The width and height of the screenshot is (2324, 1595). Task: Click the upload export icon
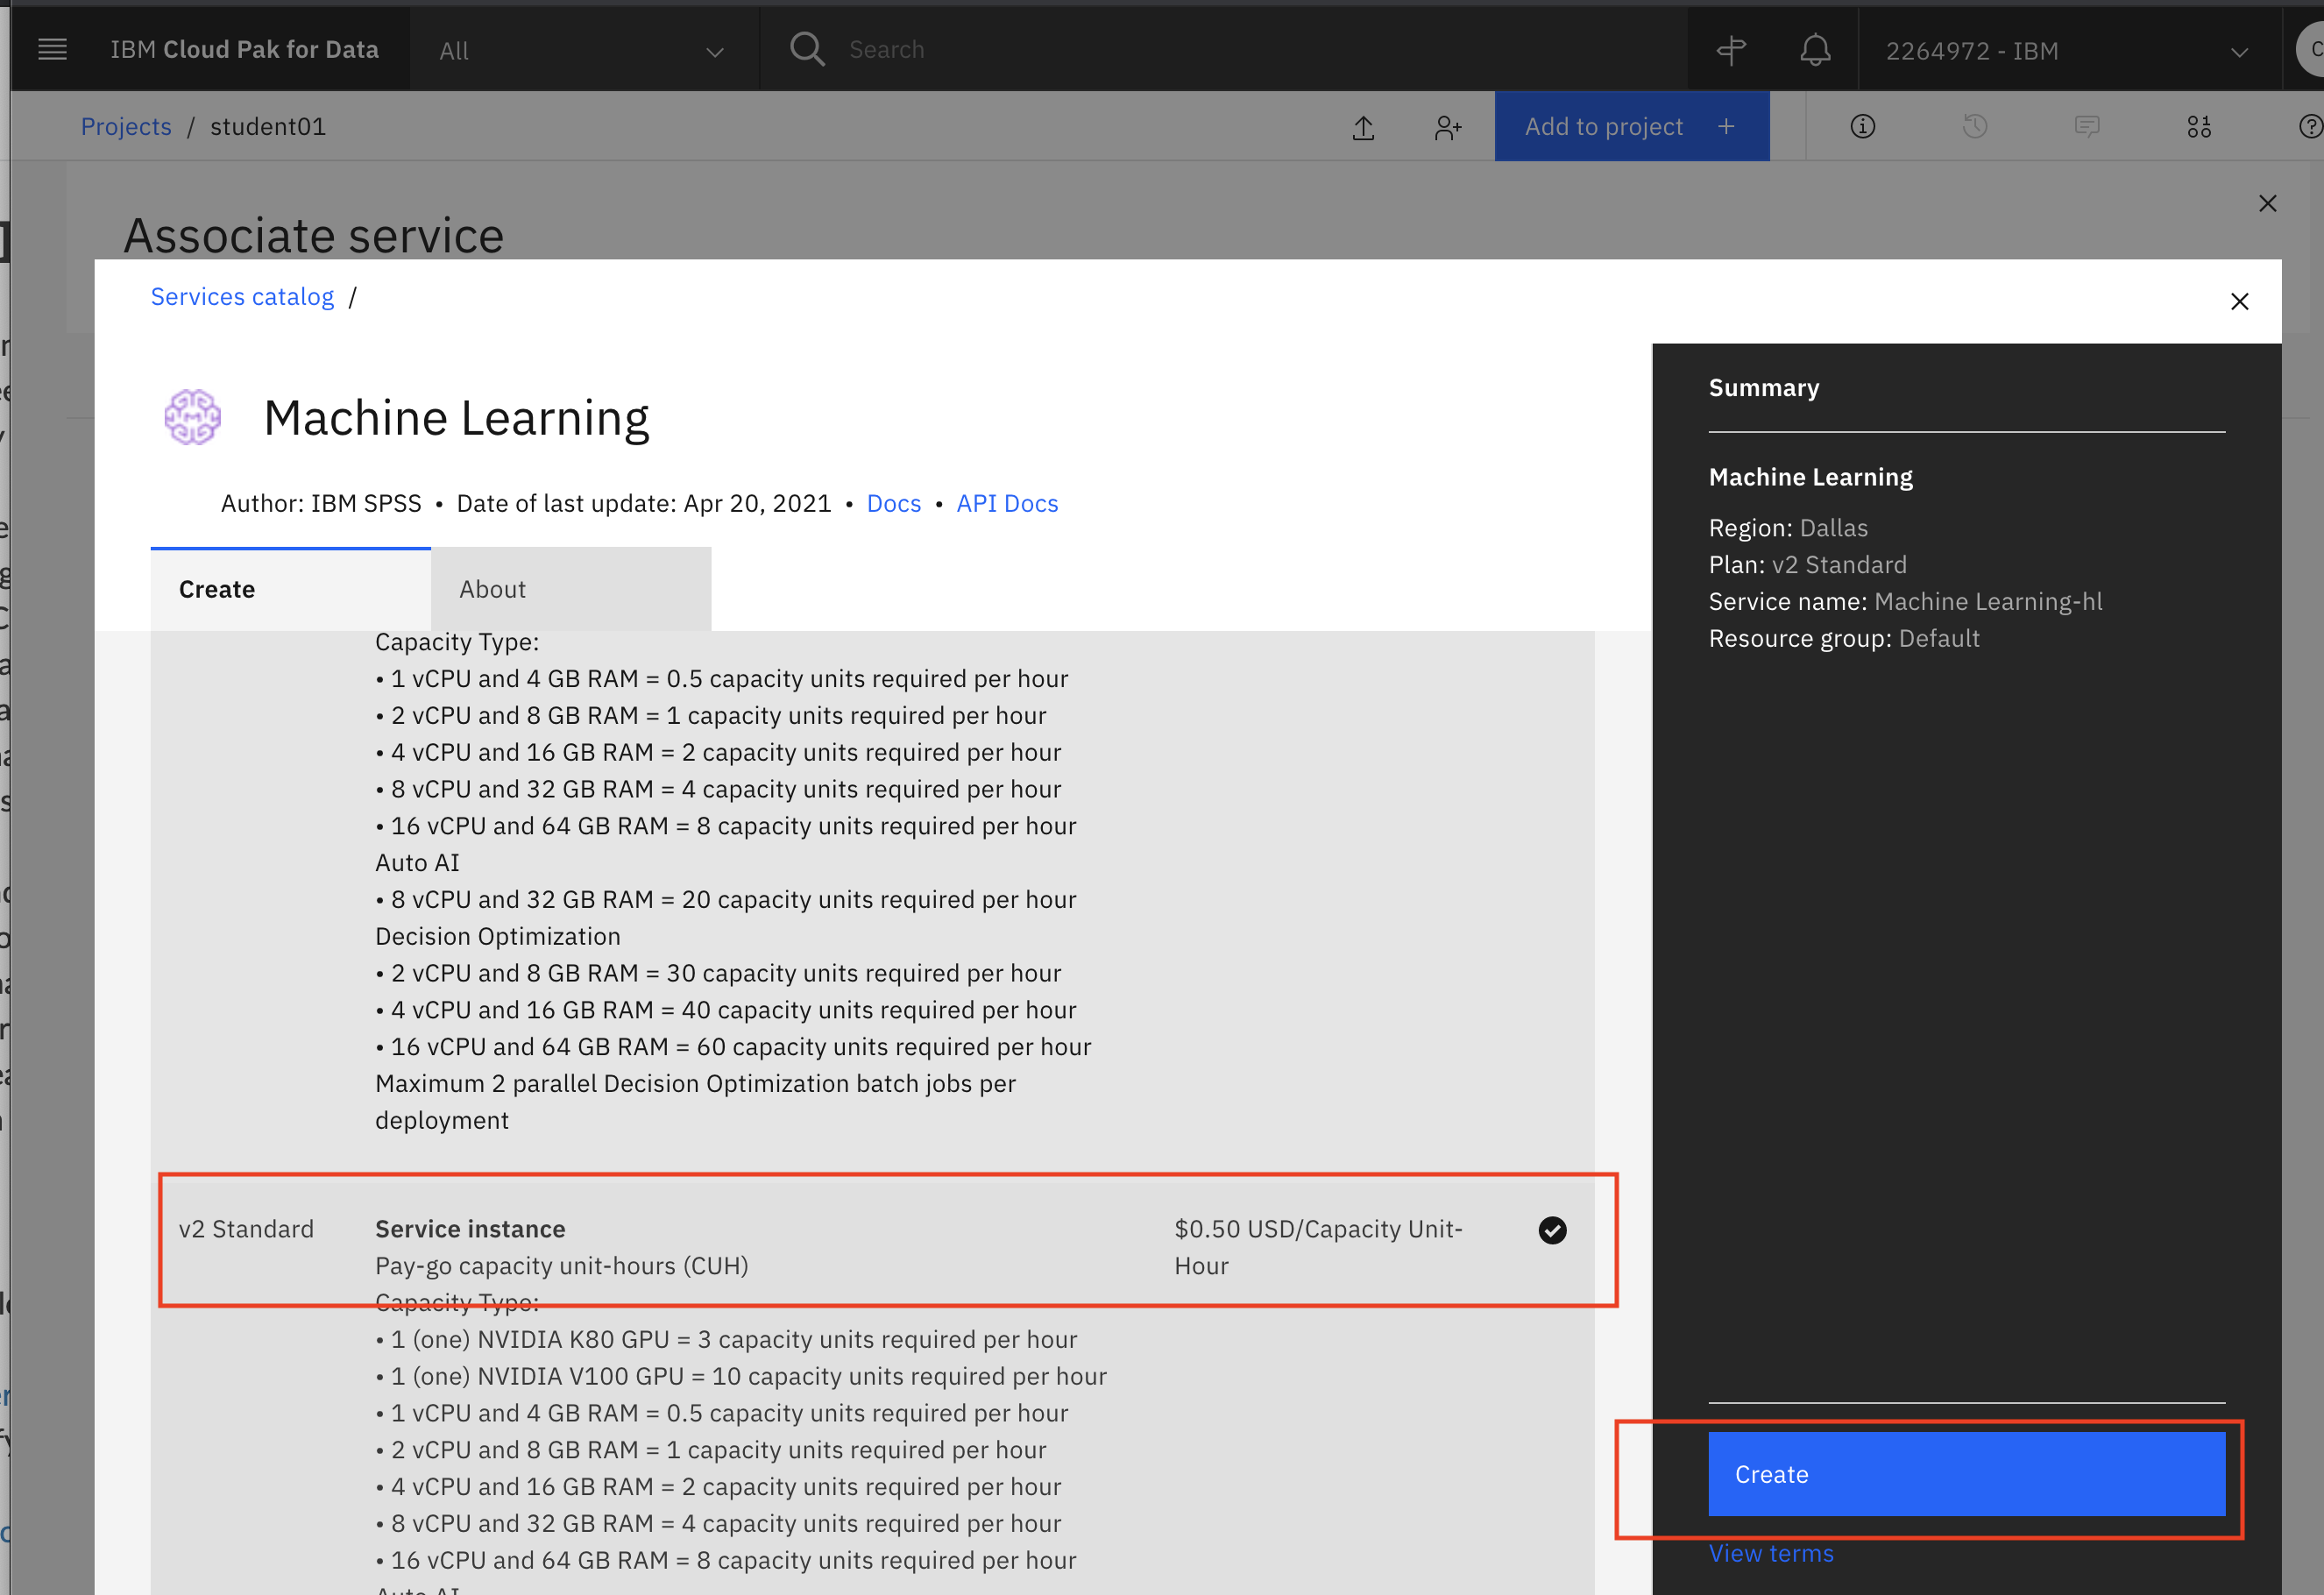[1363, 127]
